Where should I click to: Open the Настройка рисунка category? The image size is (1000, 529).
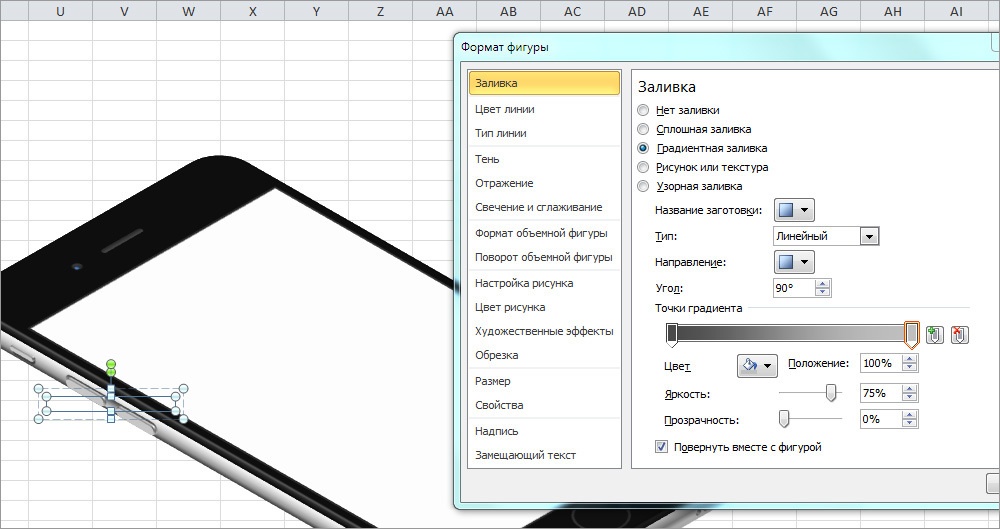pyautogui.click(x=544, y=283)
